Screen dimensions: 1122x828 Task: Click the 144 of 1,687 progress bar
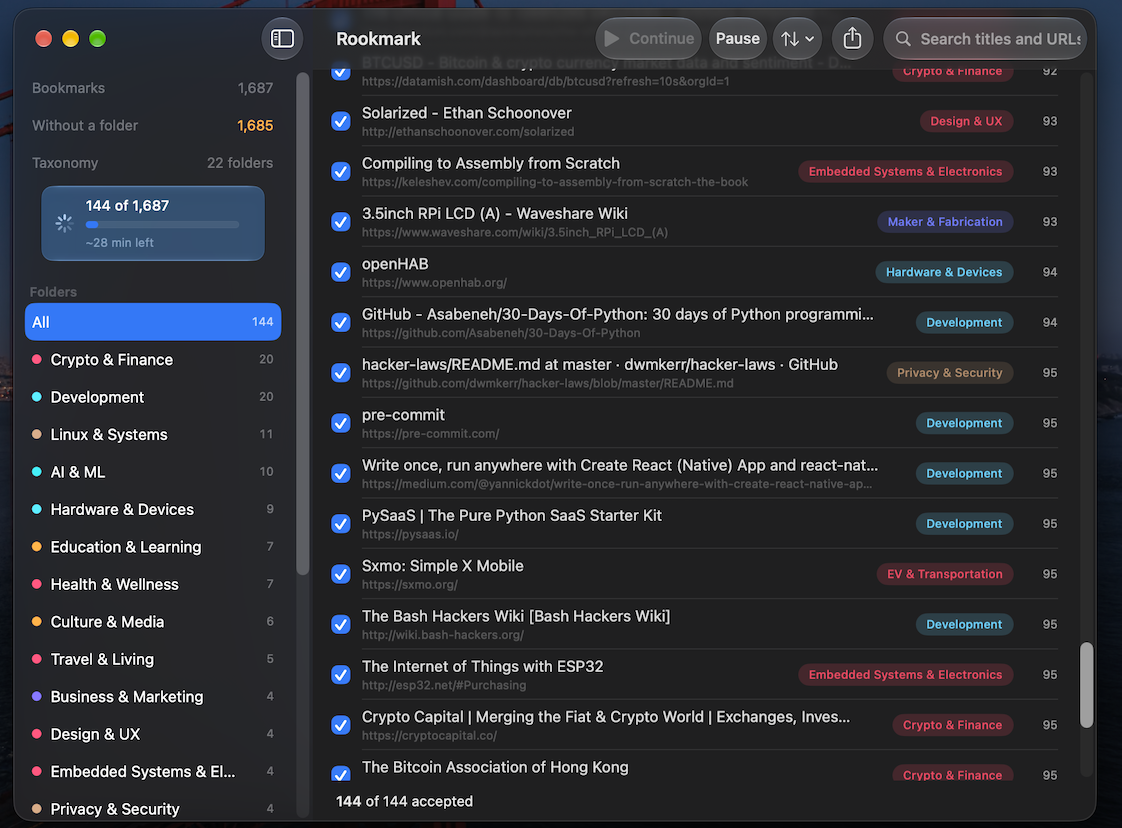[x=162, y=225]
